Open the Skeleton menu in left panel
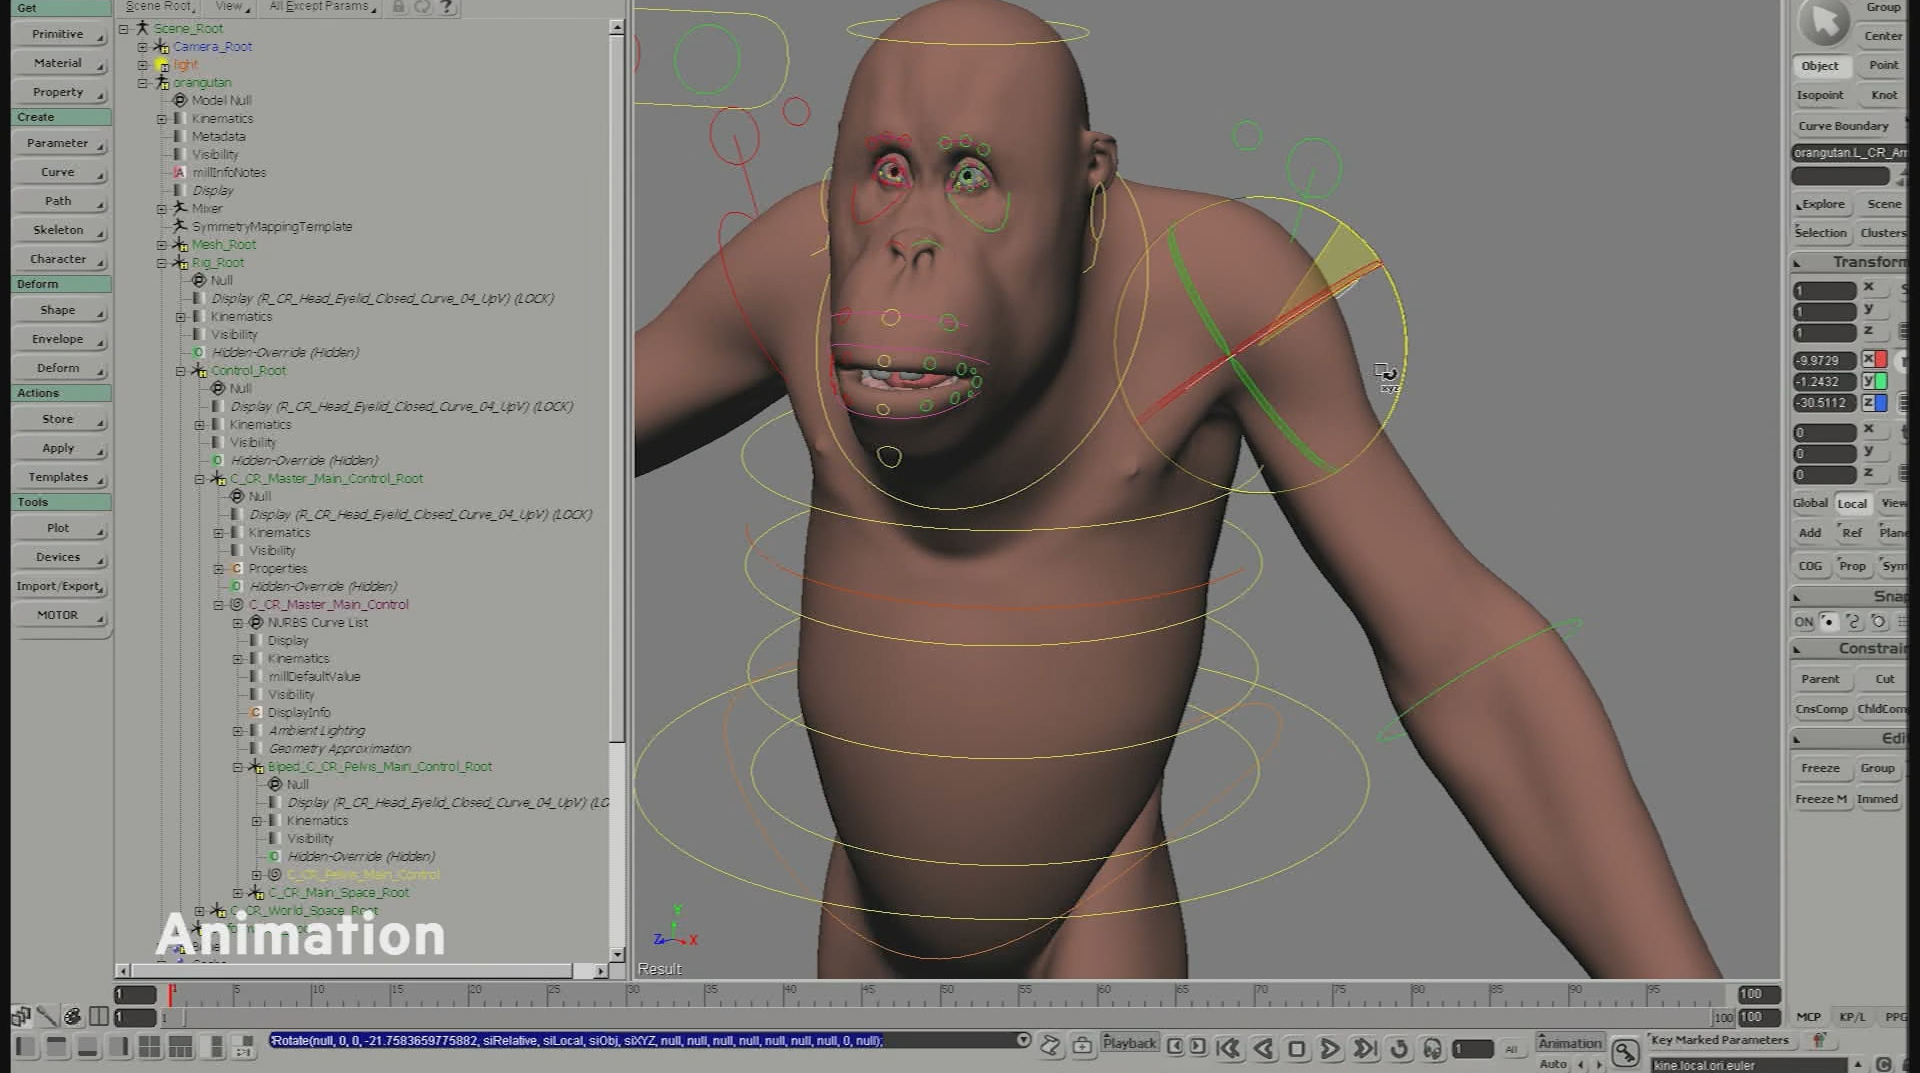This screenshot has width=1920, height=1073. point(60,230)
